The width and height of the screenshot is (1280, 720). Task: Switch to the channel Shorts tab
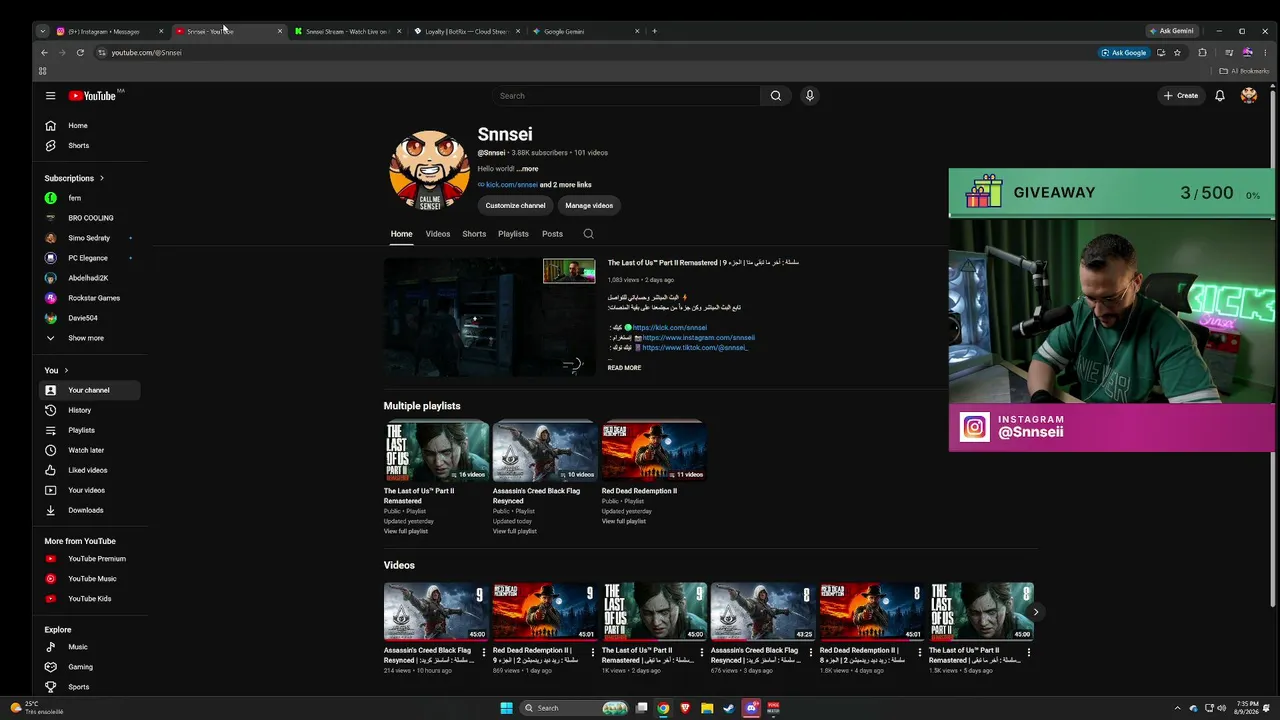tap(474, 234)
